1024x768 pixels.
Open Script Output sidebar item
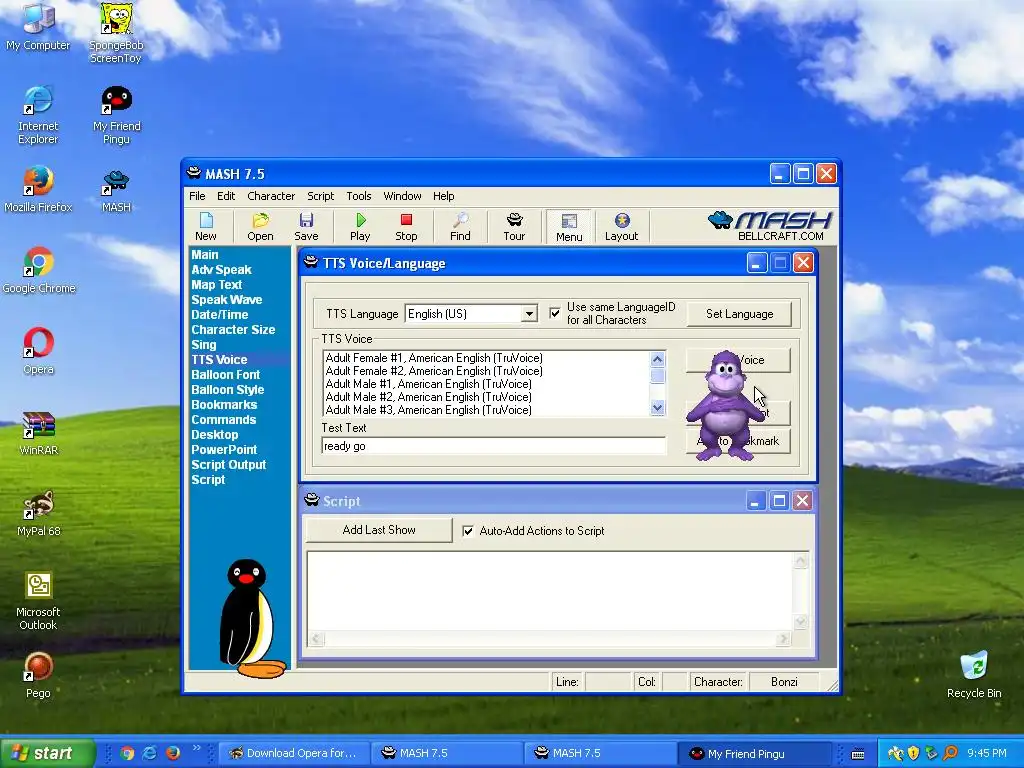tap(229, 465)
